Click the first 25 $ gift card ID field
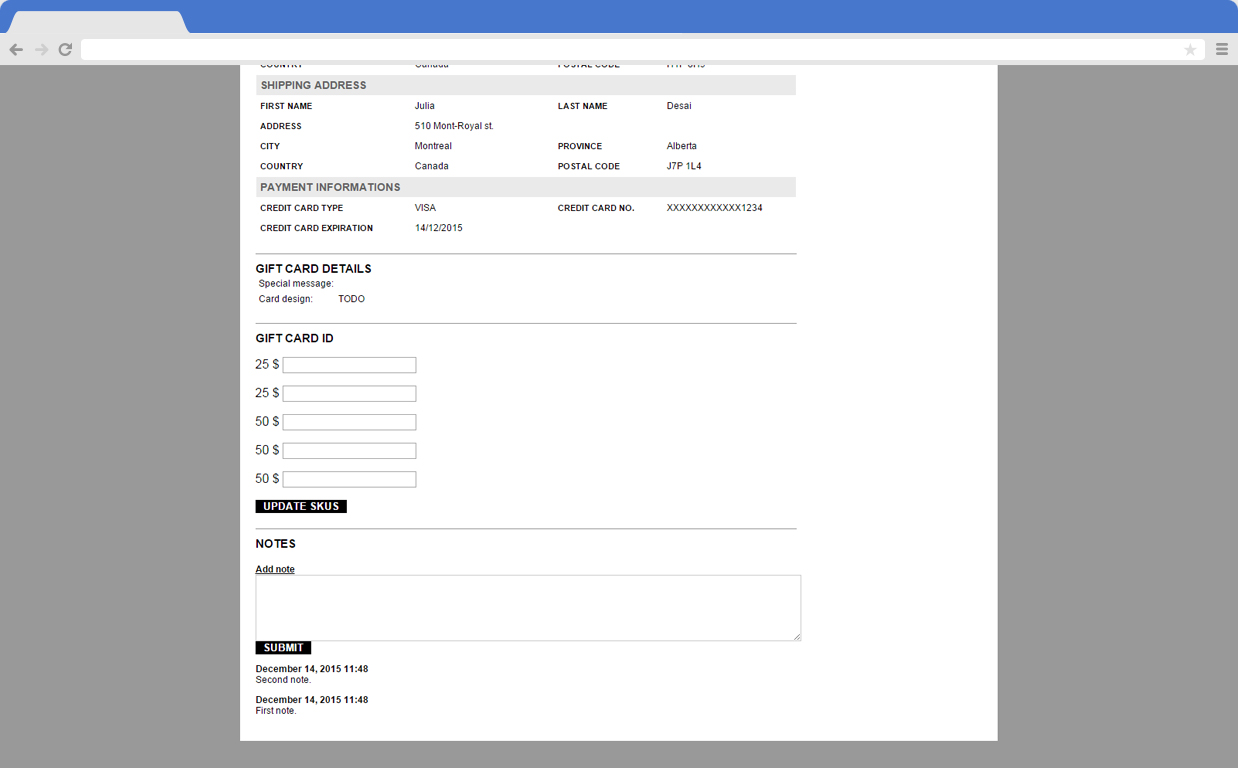The width and height of the screenshot is (1238, 768). 348,364
